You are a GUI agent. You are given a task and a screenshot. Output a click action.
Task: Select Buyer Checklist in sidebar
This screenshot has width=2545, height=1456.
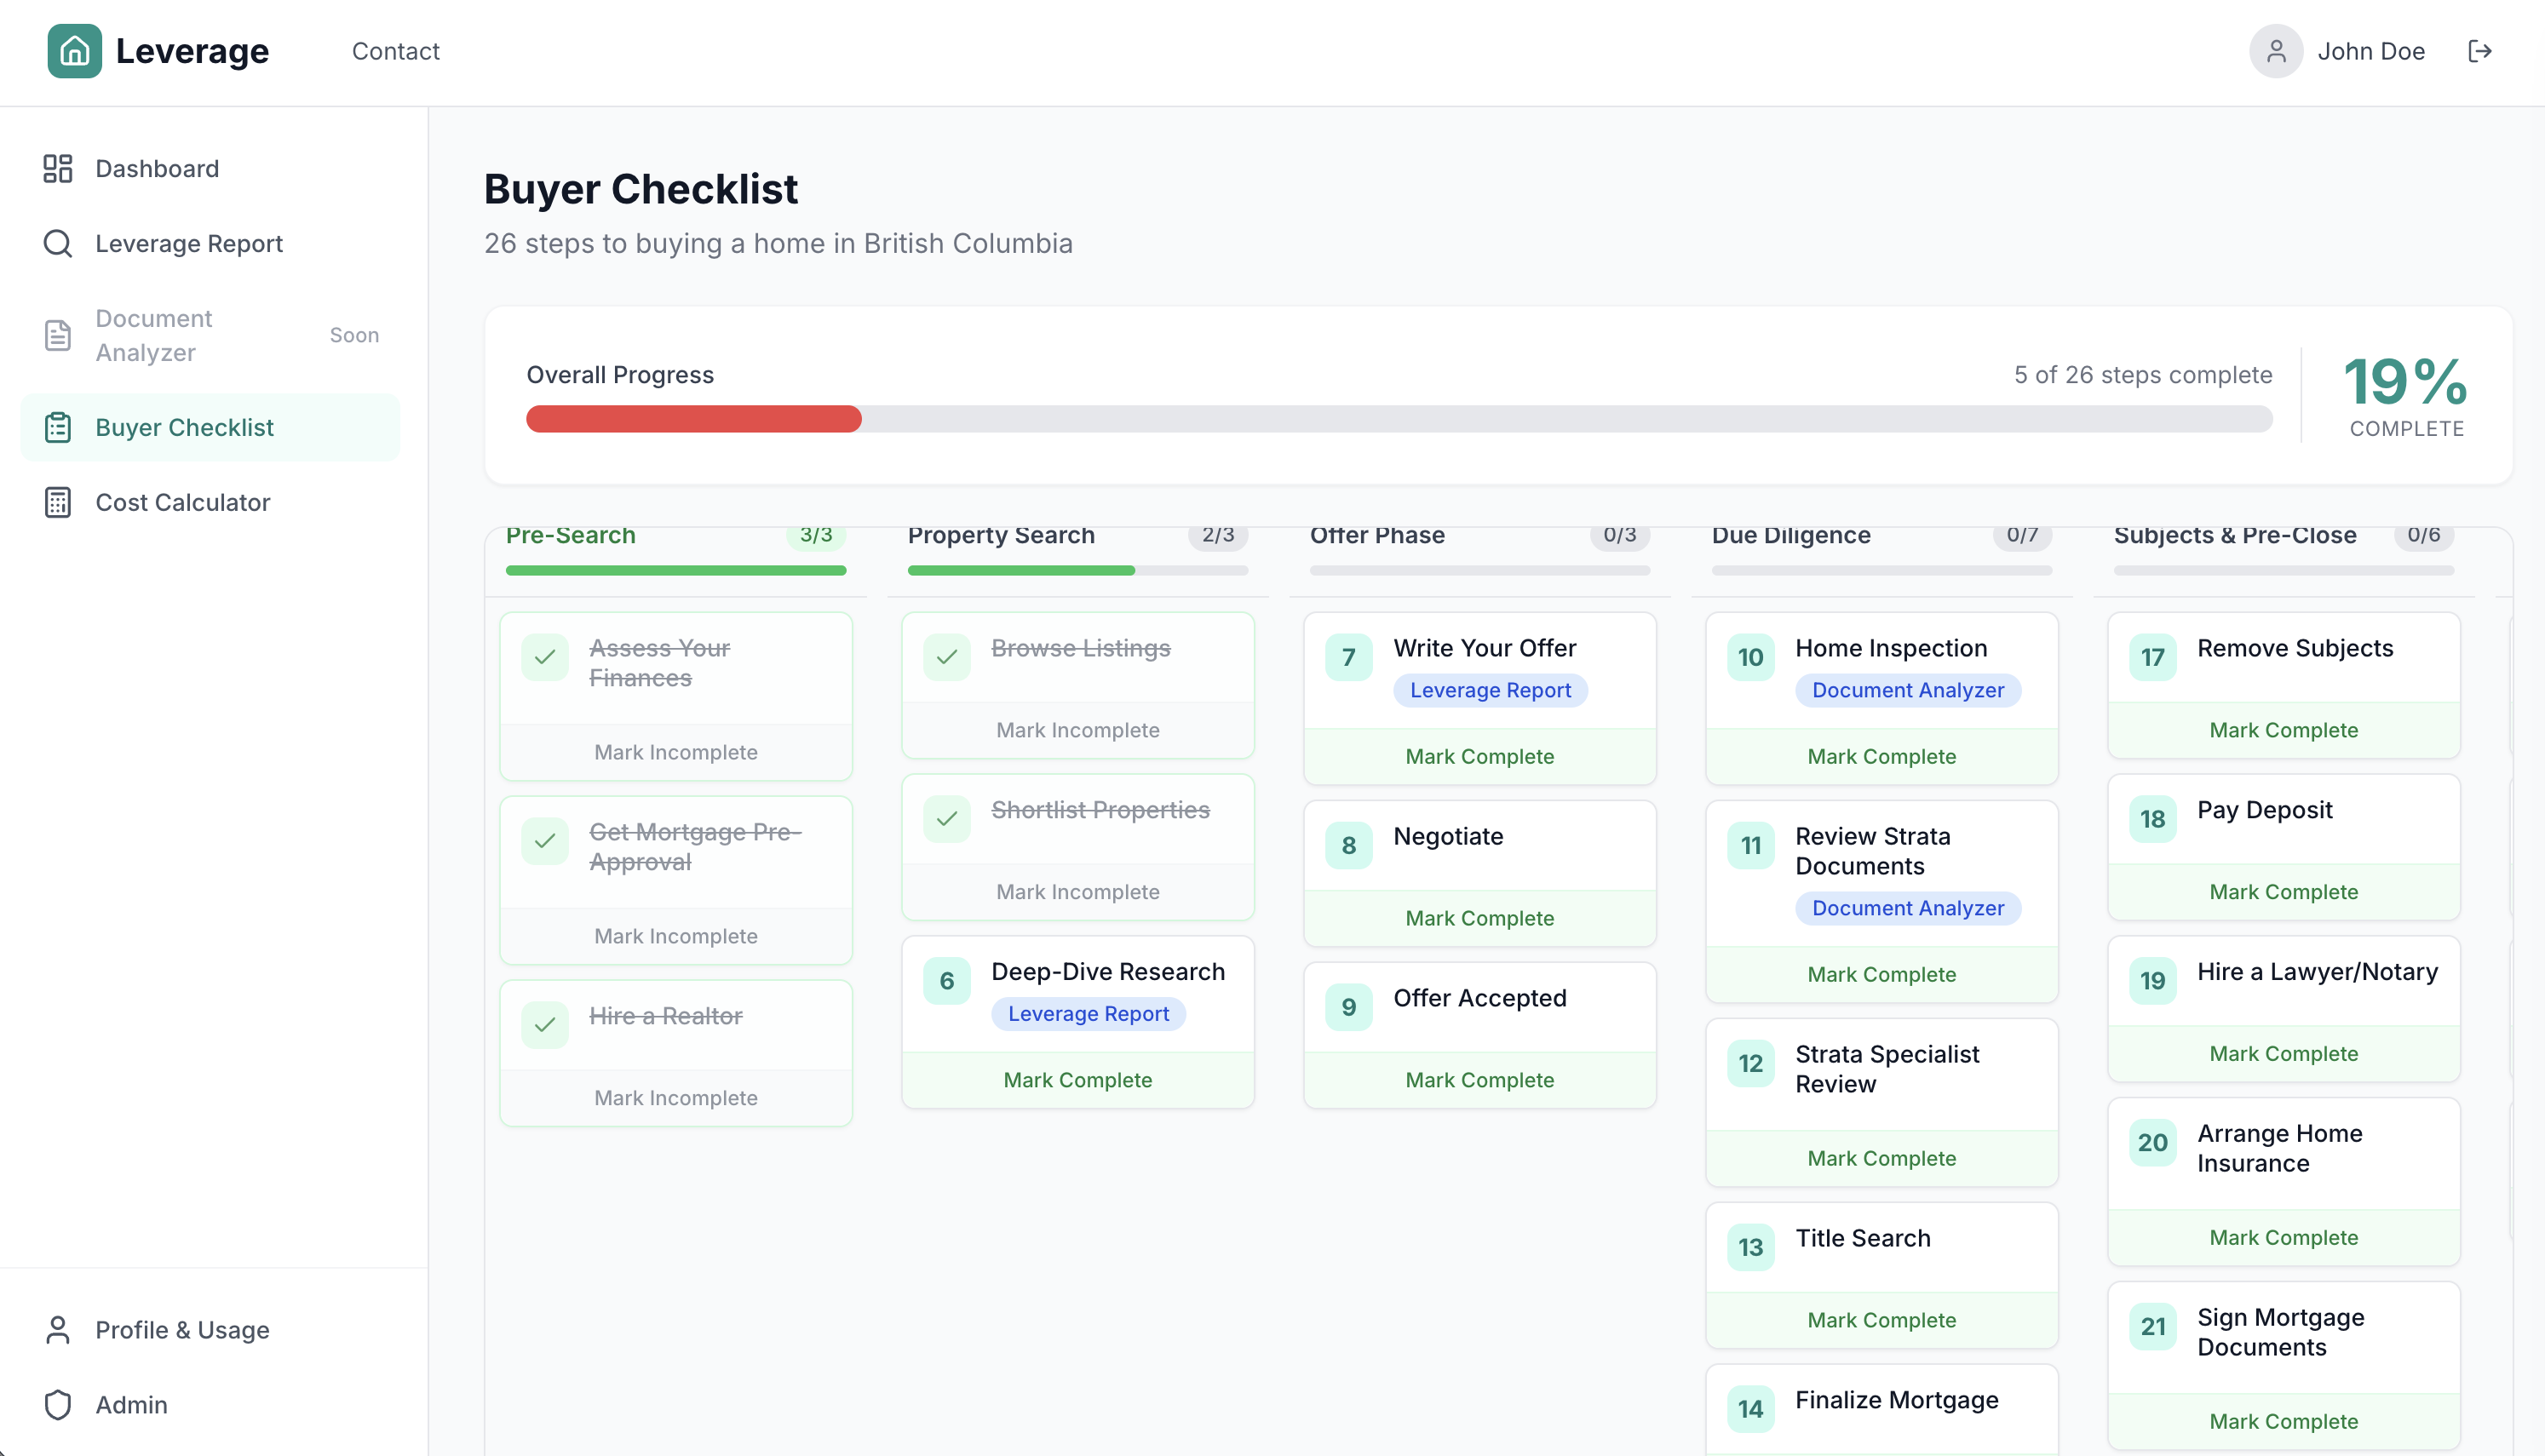pyautogui.click(x=210, y=427)
